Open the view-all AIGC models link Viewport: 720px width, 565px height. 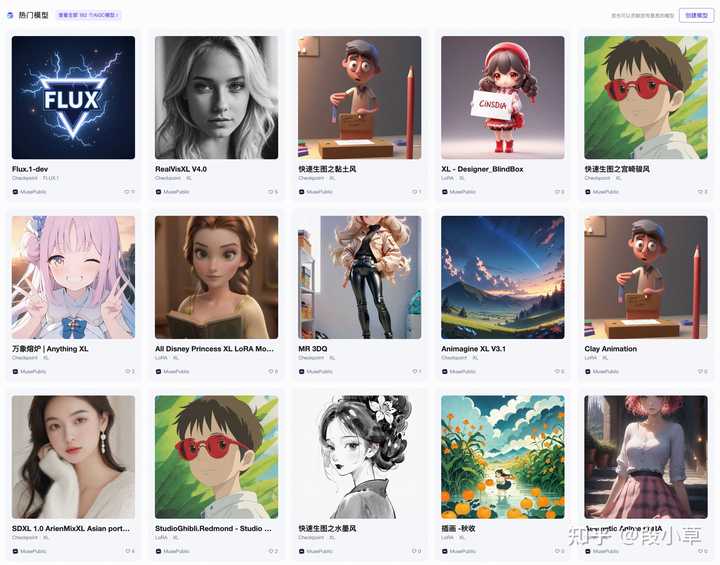tap(88, 15)
